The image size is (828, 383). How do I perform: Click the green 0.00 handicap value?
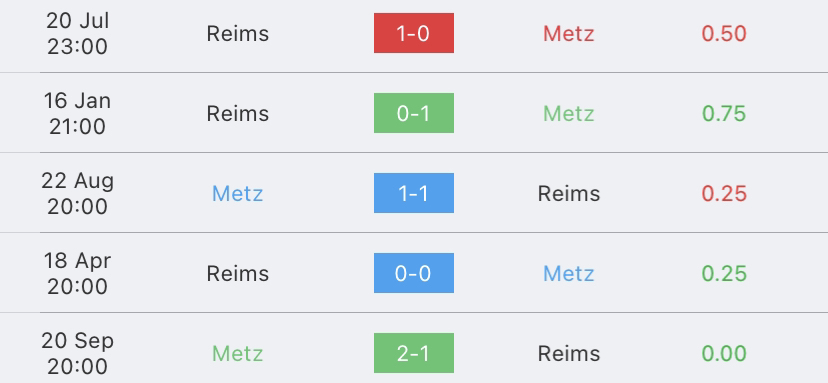(x=724, y=353)
